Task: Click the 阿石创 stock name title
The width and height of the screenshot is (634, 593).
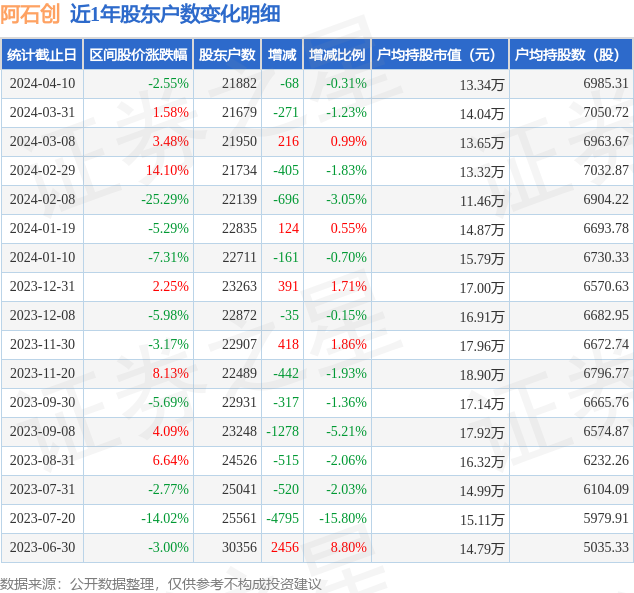Action: pyautogui.click(x=30, y=14)
